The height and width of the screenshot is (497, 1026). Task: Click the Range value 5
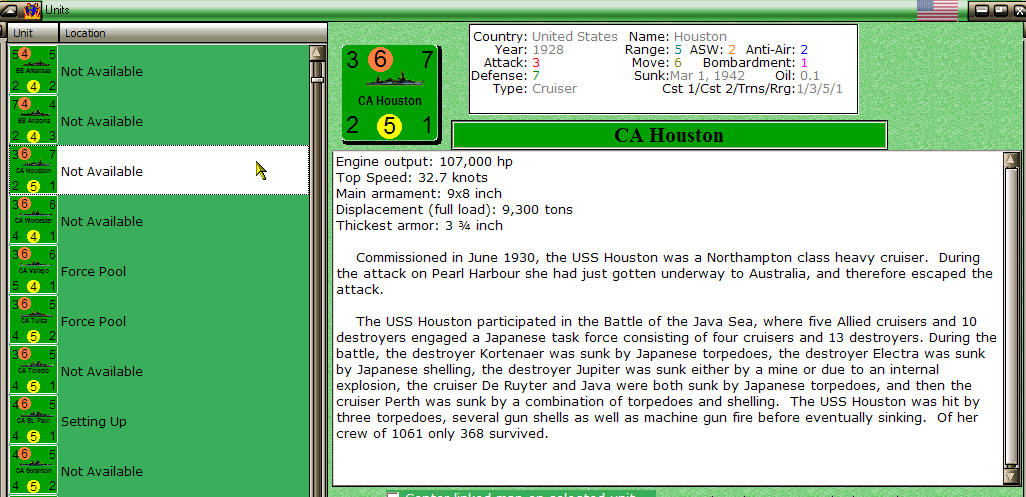click(x=679, y=50)
